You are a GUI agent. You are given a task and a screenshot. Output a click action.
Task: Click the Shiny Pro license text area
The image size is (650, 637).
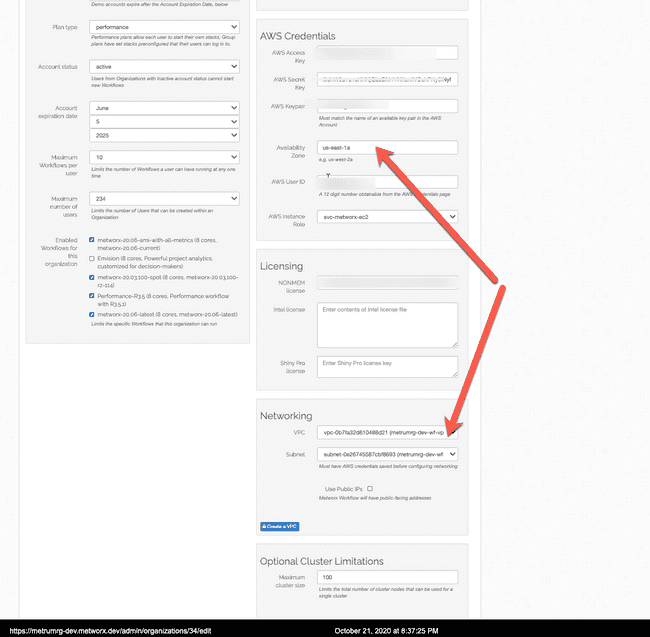click(387, 367)
